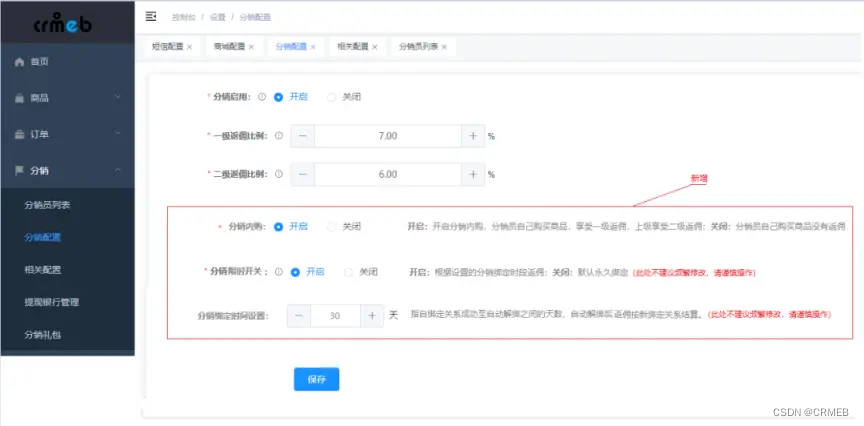Click 分销配置 in the breadcrumb
Screen dimensions: 864x426
click(x=255, y=18)
